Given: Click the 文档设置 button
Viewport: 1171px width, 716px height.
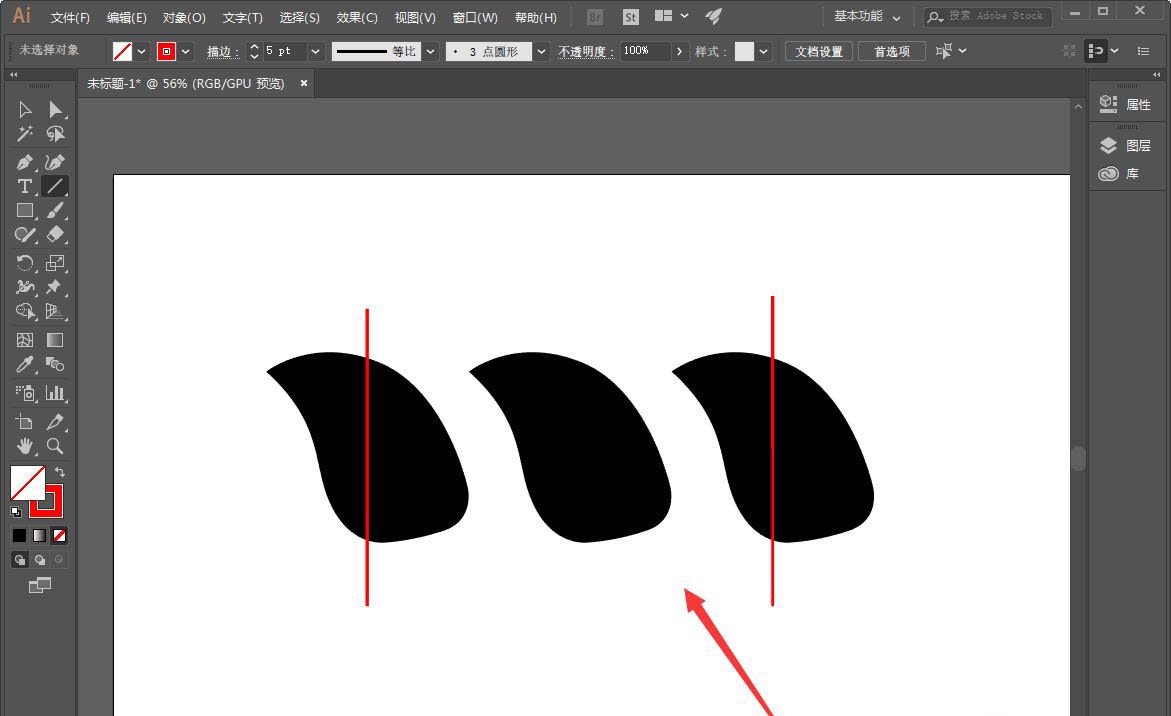Looking at the screenshot, I should [x=819, y=52].
